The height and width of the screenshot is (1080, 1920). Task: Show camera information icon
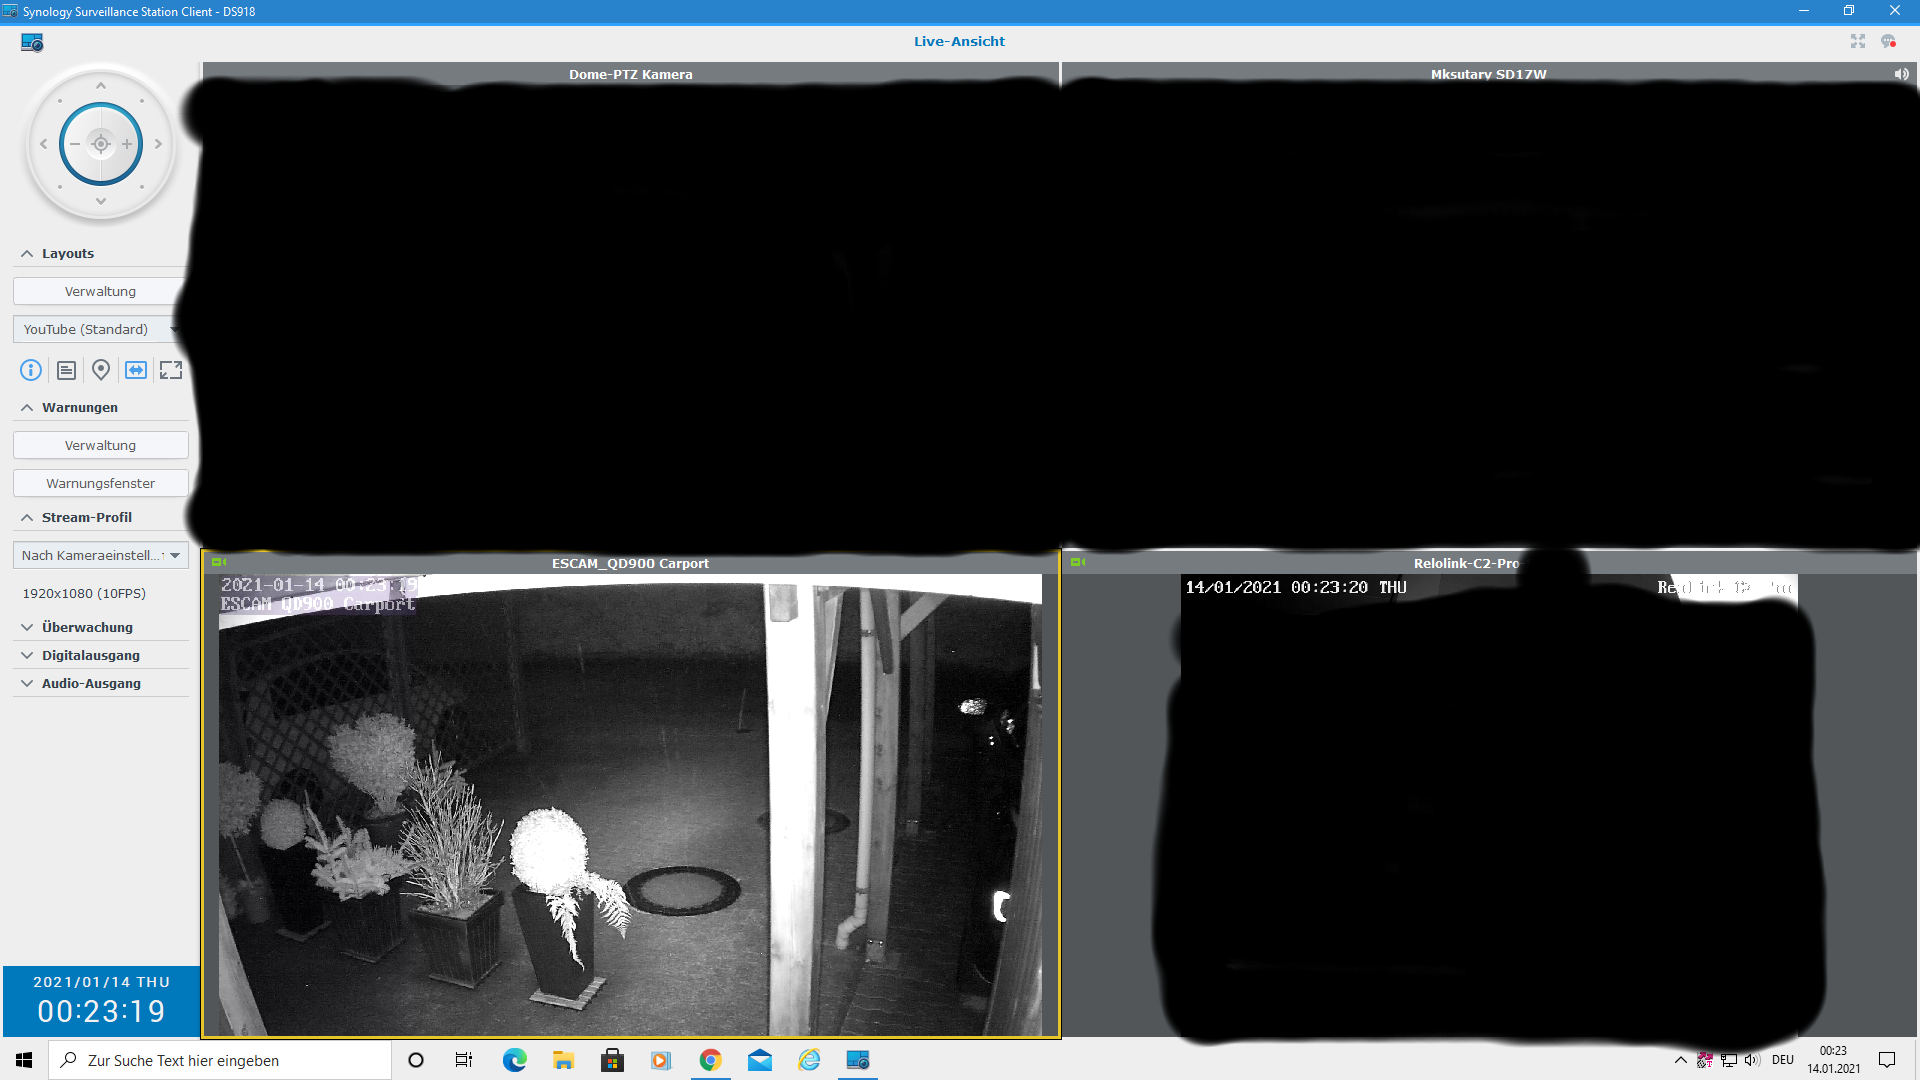coord(31,370)
